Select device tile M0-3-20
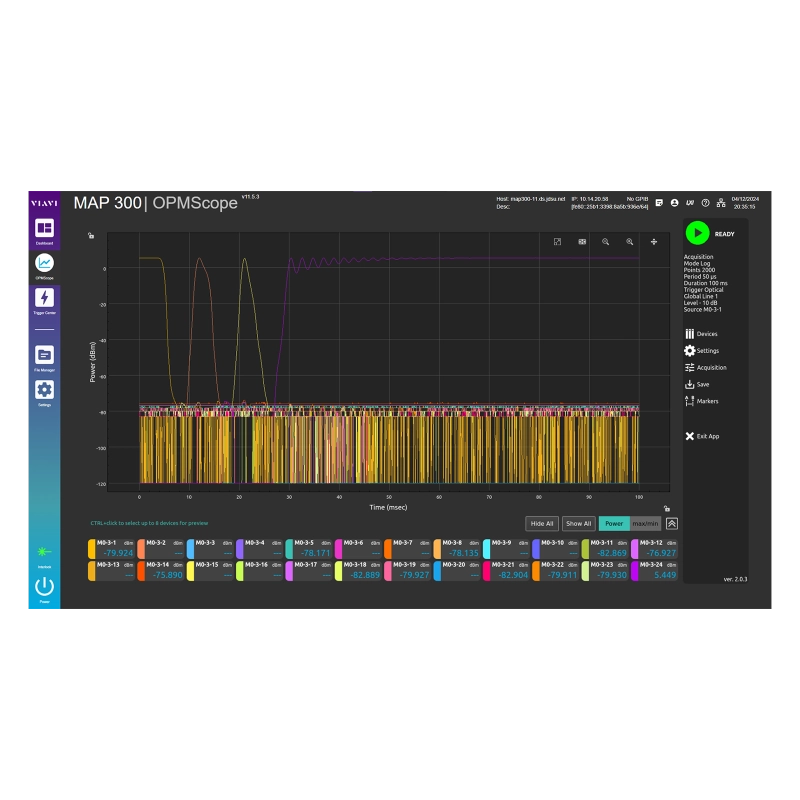Viewport: 800px width, 800px height. pos(457,570)
